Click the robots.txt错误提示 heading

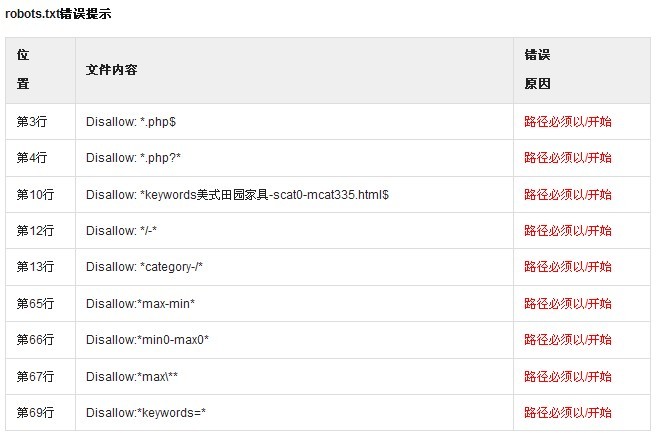58,14
